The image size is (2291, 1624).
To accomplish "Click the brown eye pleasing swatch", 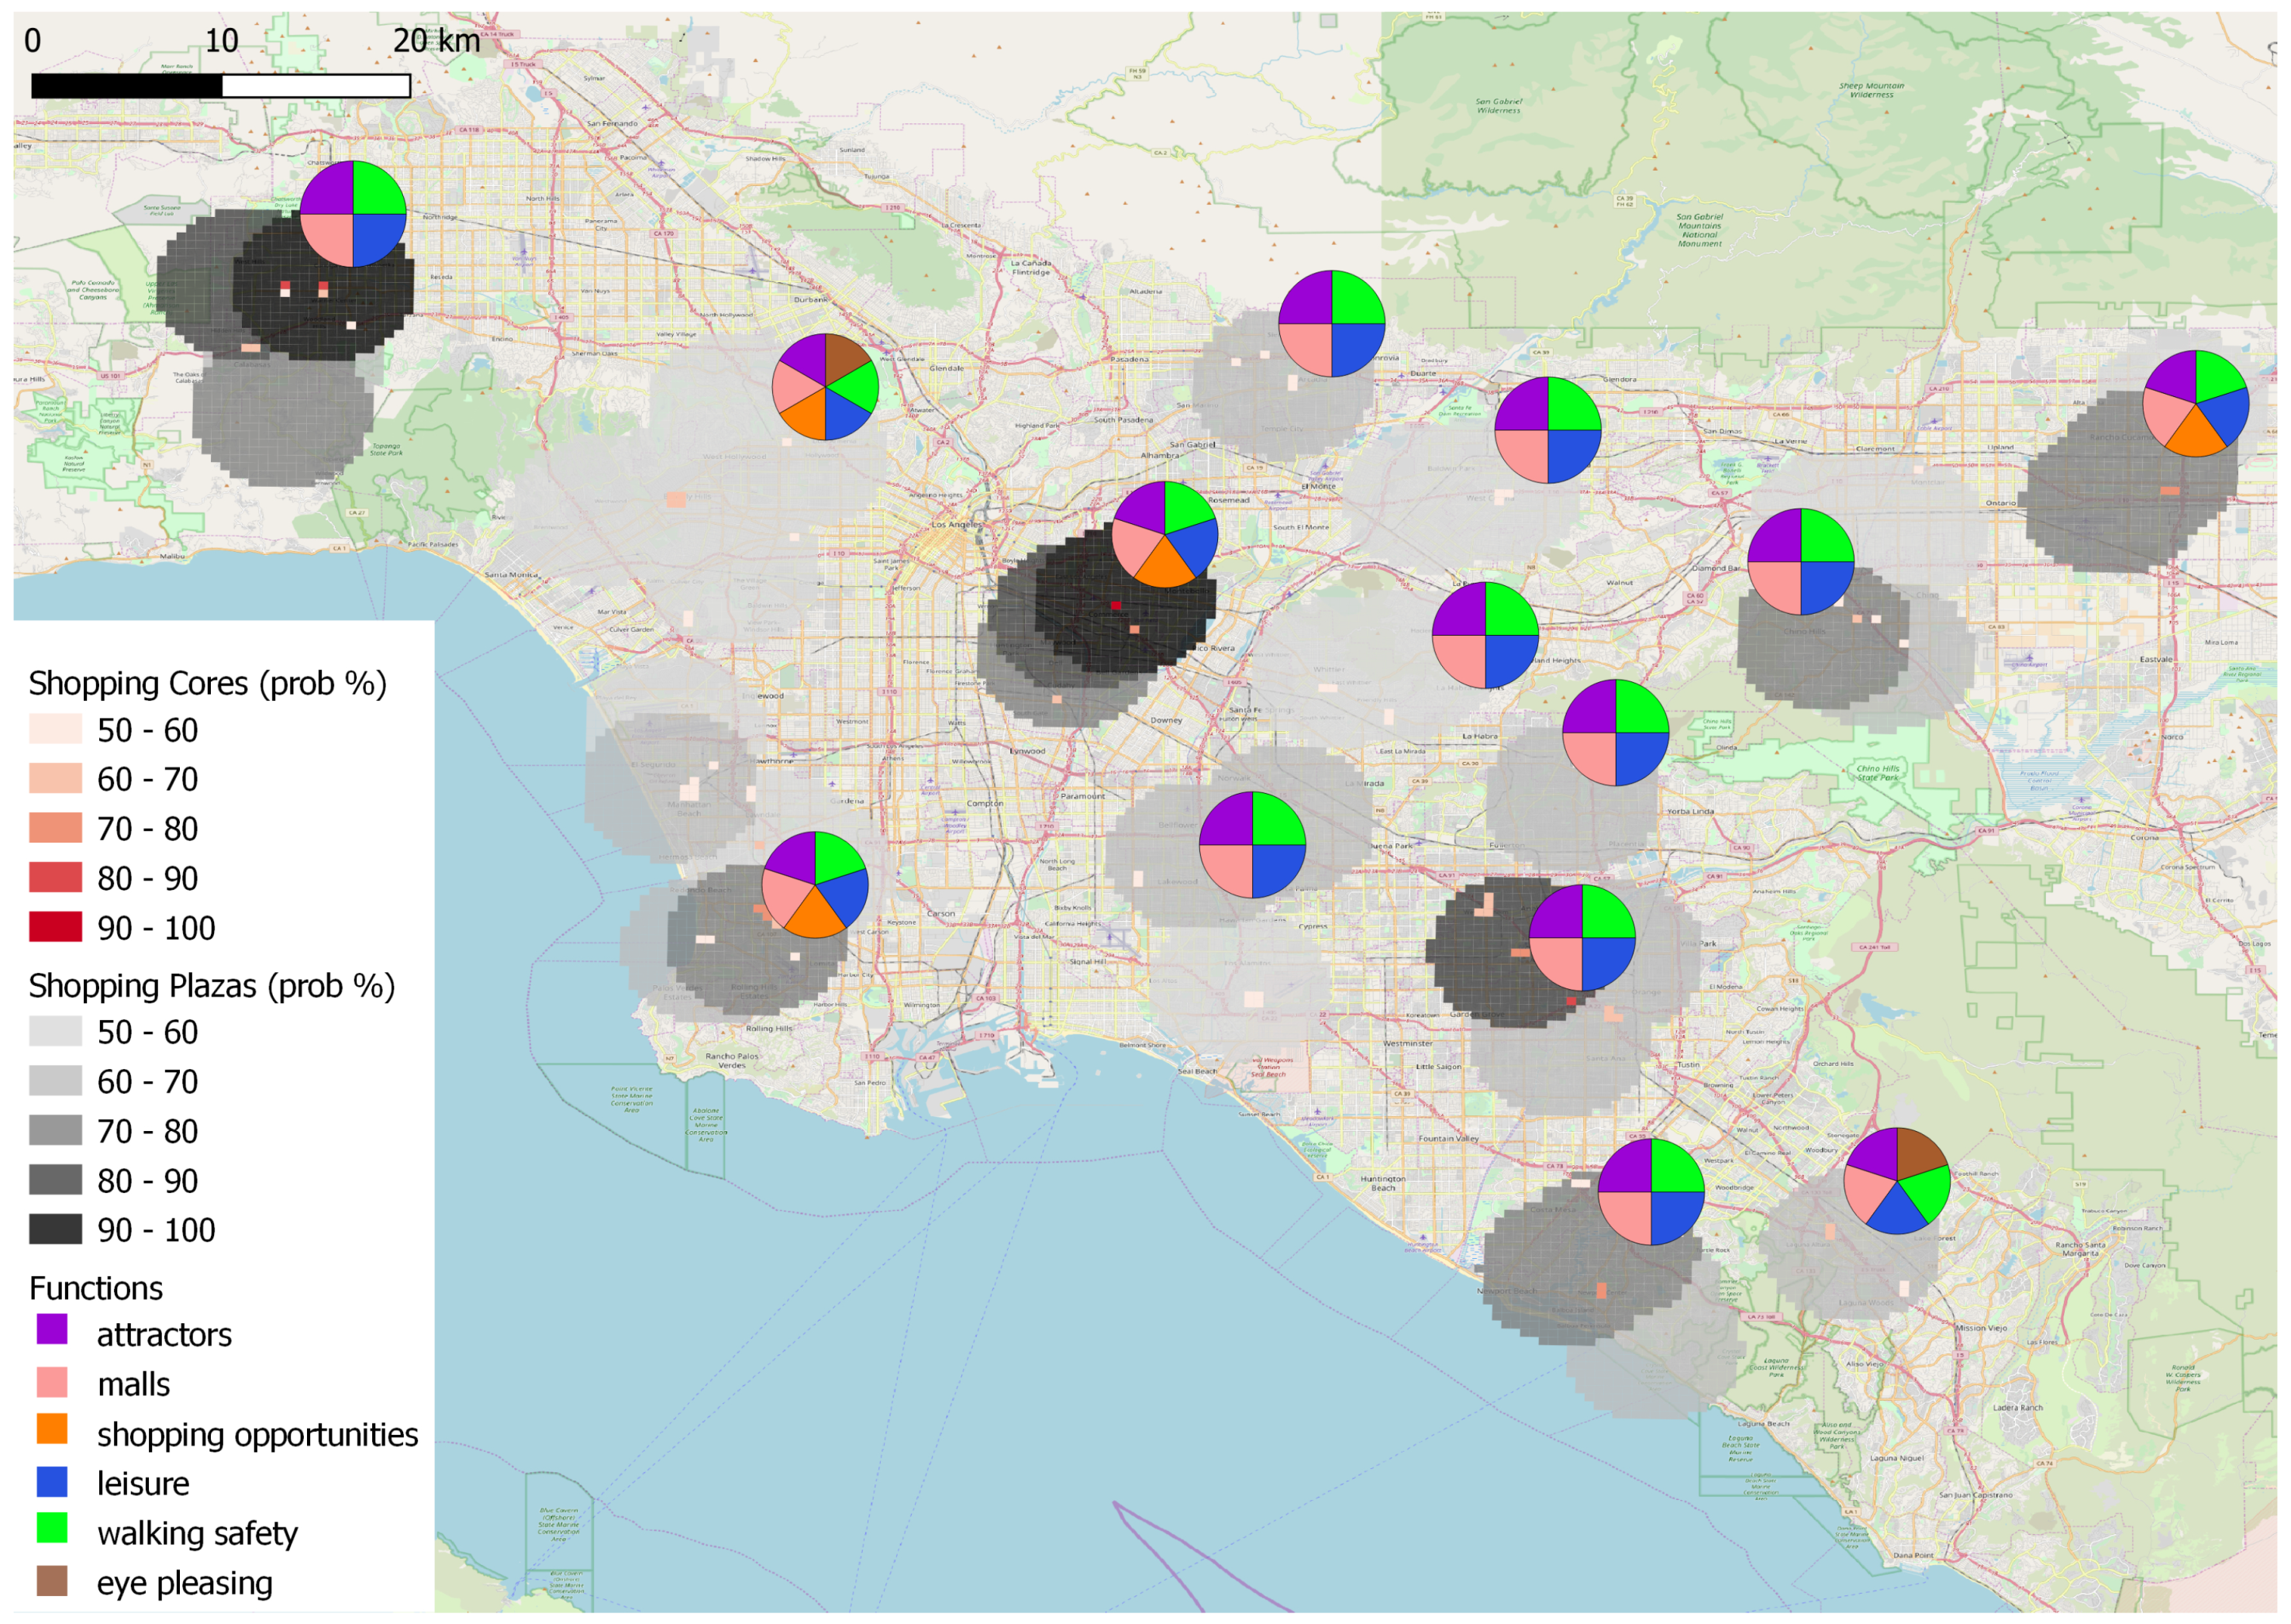I will pos(52,1581).
